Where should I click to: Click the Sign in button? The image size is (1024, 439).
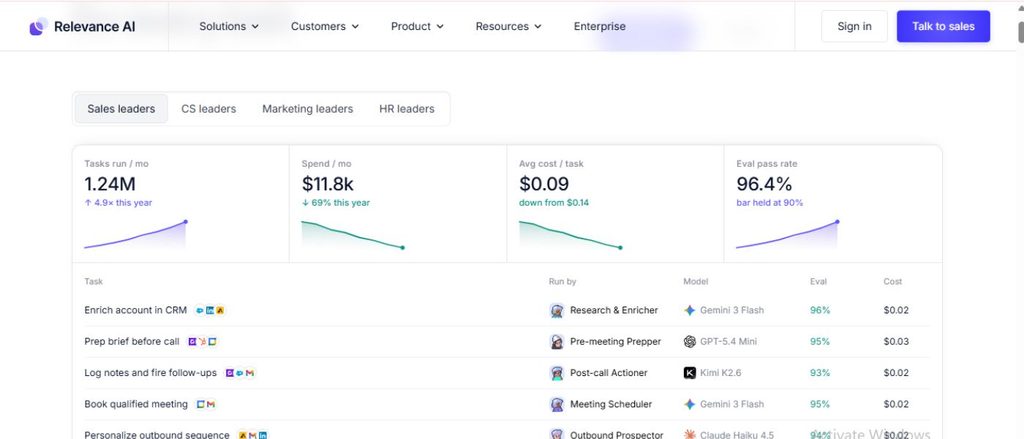pos(854,26)
